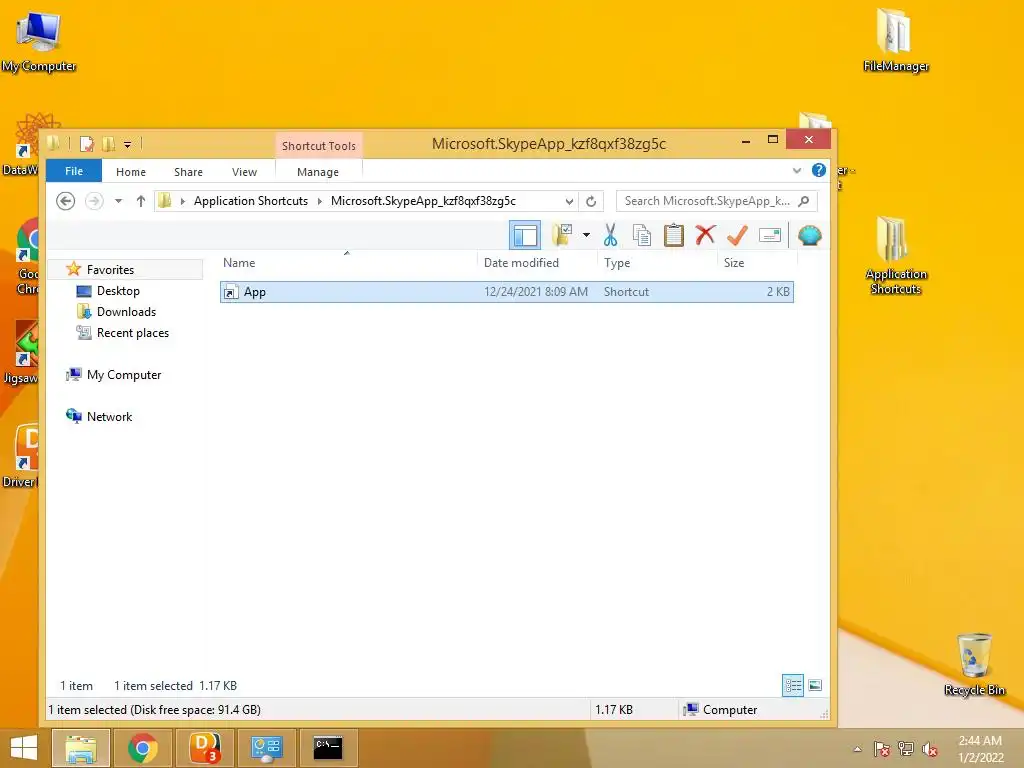Open the Control Panel taskbar icon
This screenshot has height=768, width=1024.
[x=266, y=748]
